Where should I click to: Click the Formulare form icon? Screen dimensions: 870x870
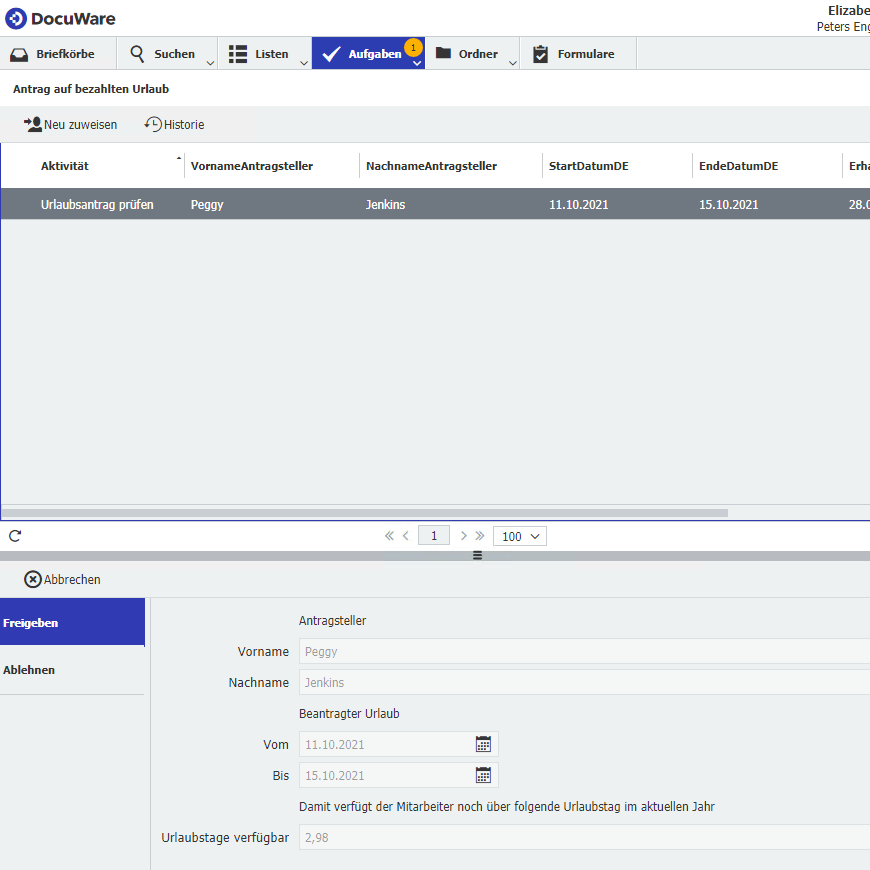541,53
